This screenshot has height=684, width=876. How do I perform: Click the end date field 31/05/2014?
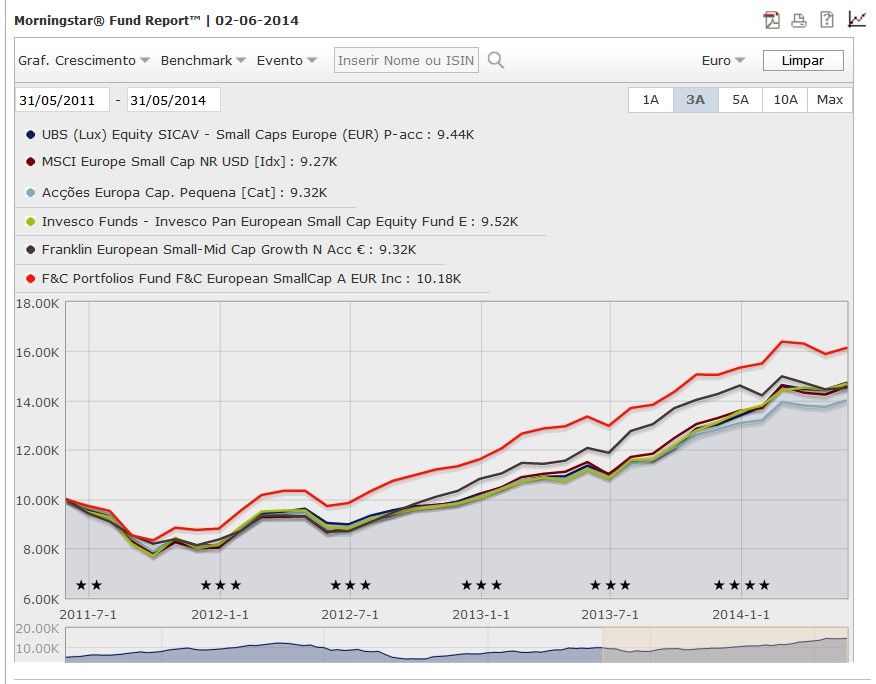pos(174,100)
